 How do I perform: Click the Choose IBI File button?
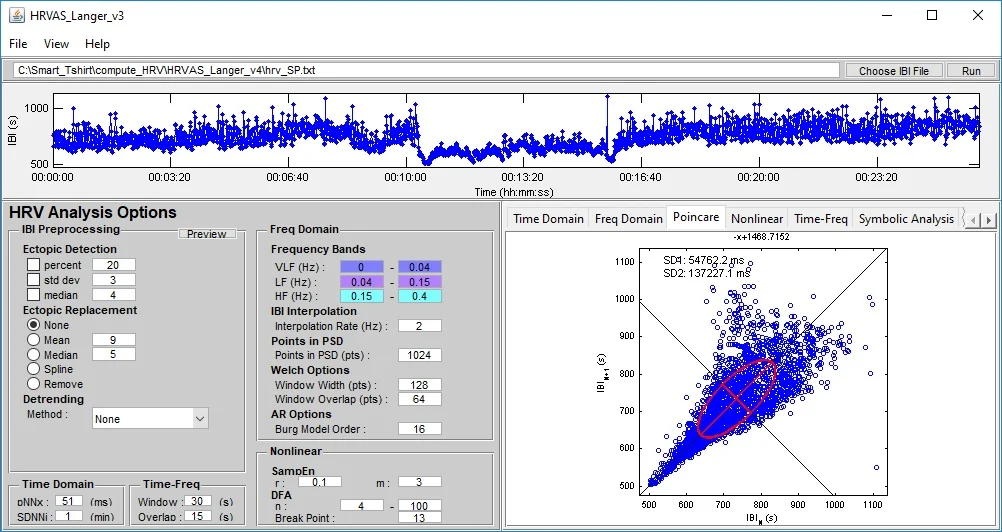tap(893, 71)
